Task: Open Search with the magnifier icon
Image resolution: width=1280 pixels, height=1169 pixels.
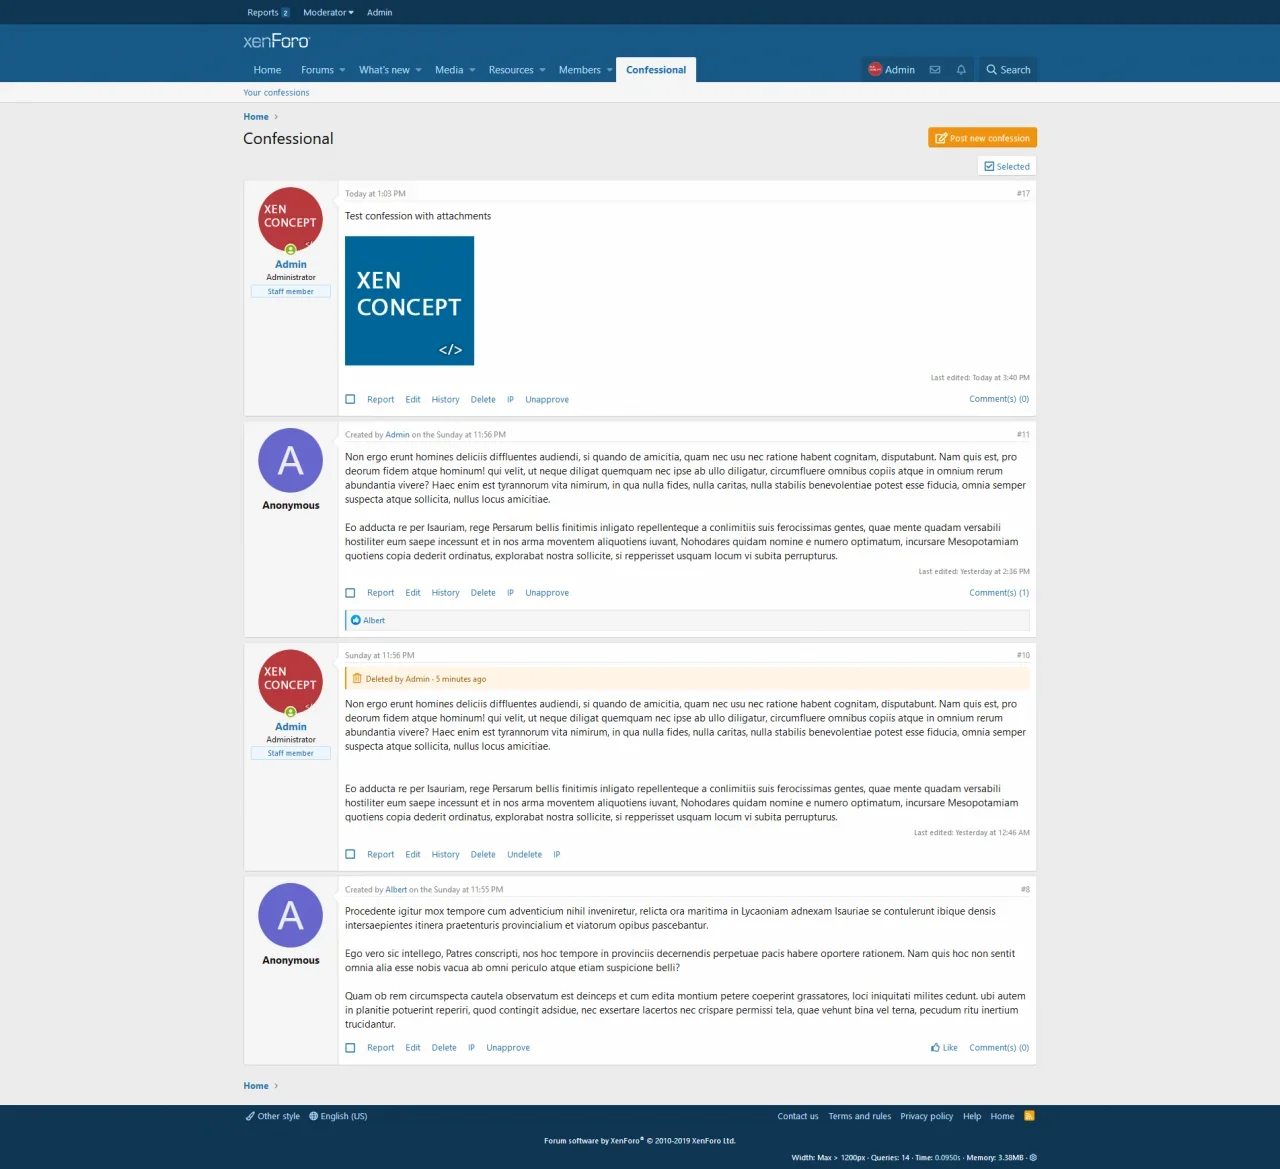Action: (1008, 70)
